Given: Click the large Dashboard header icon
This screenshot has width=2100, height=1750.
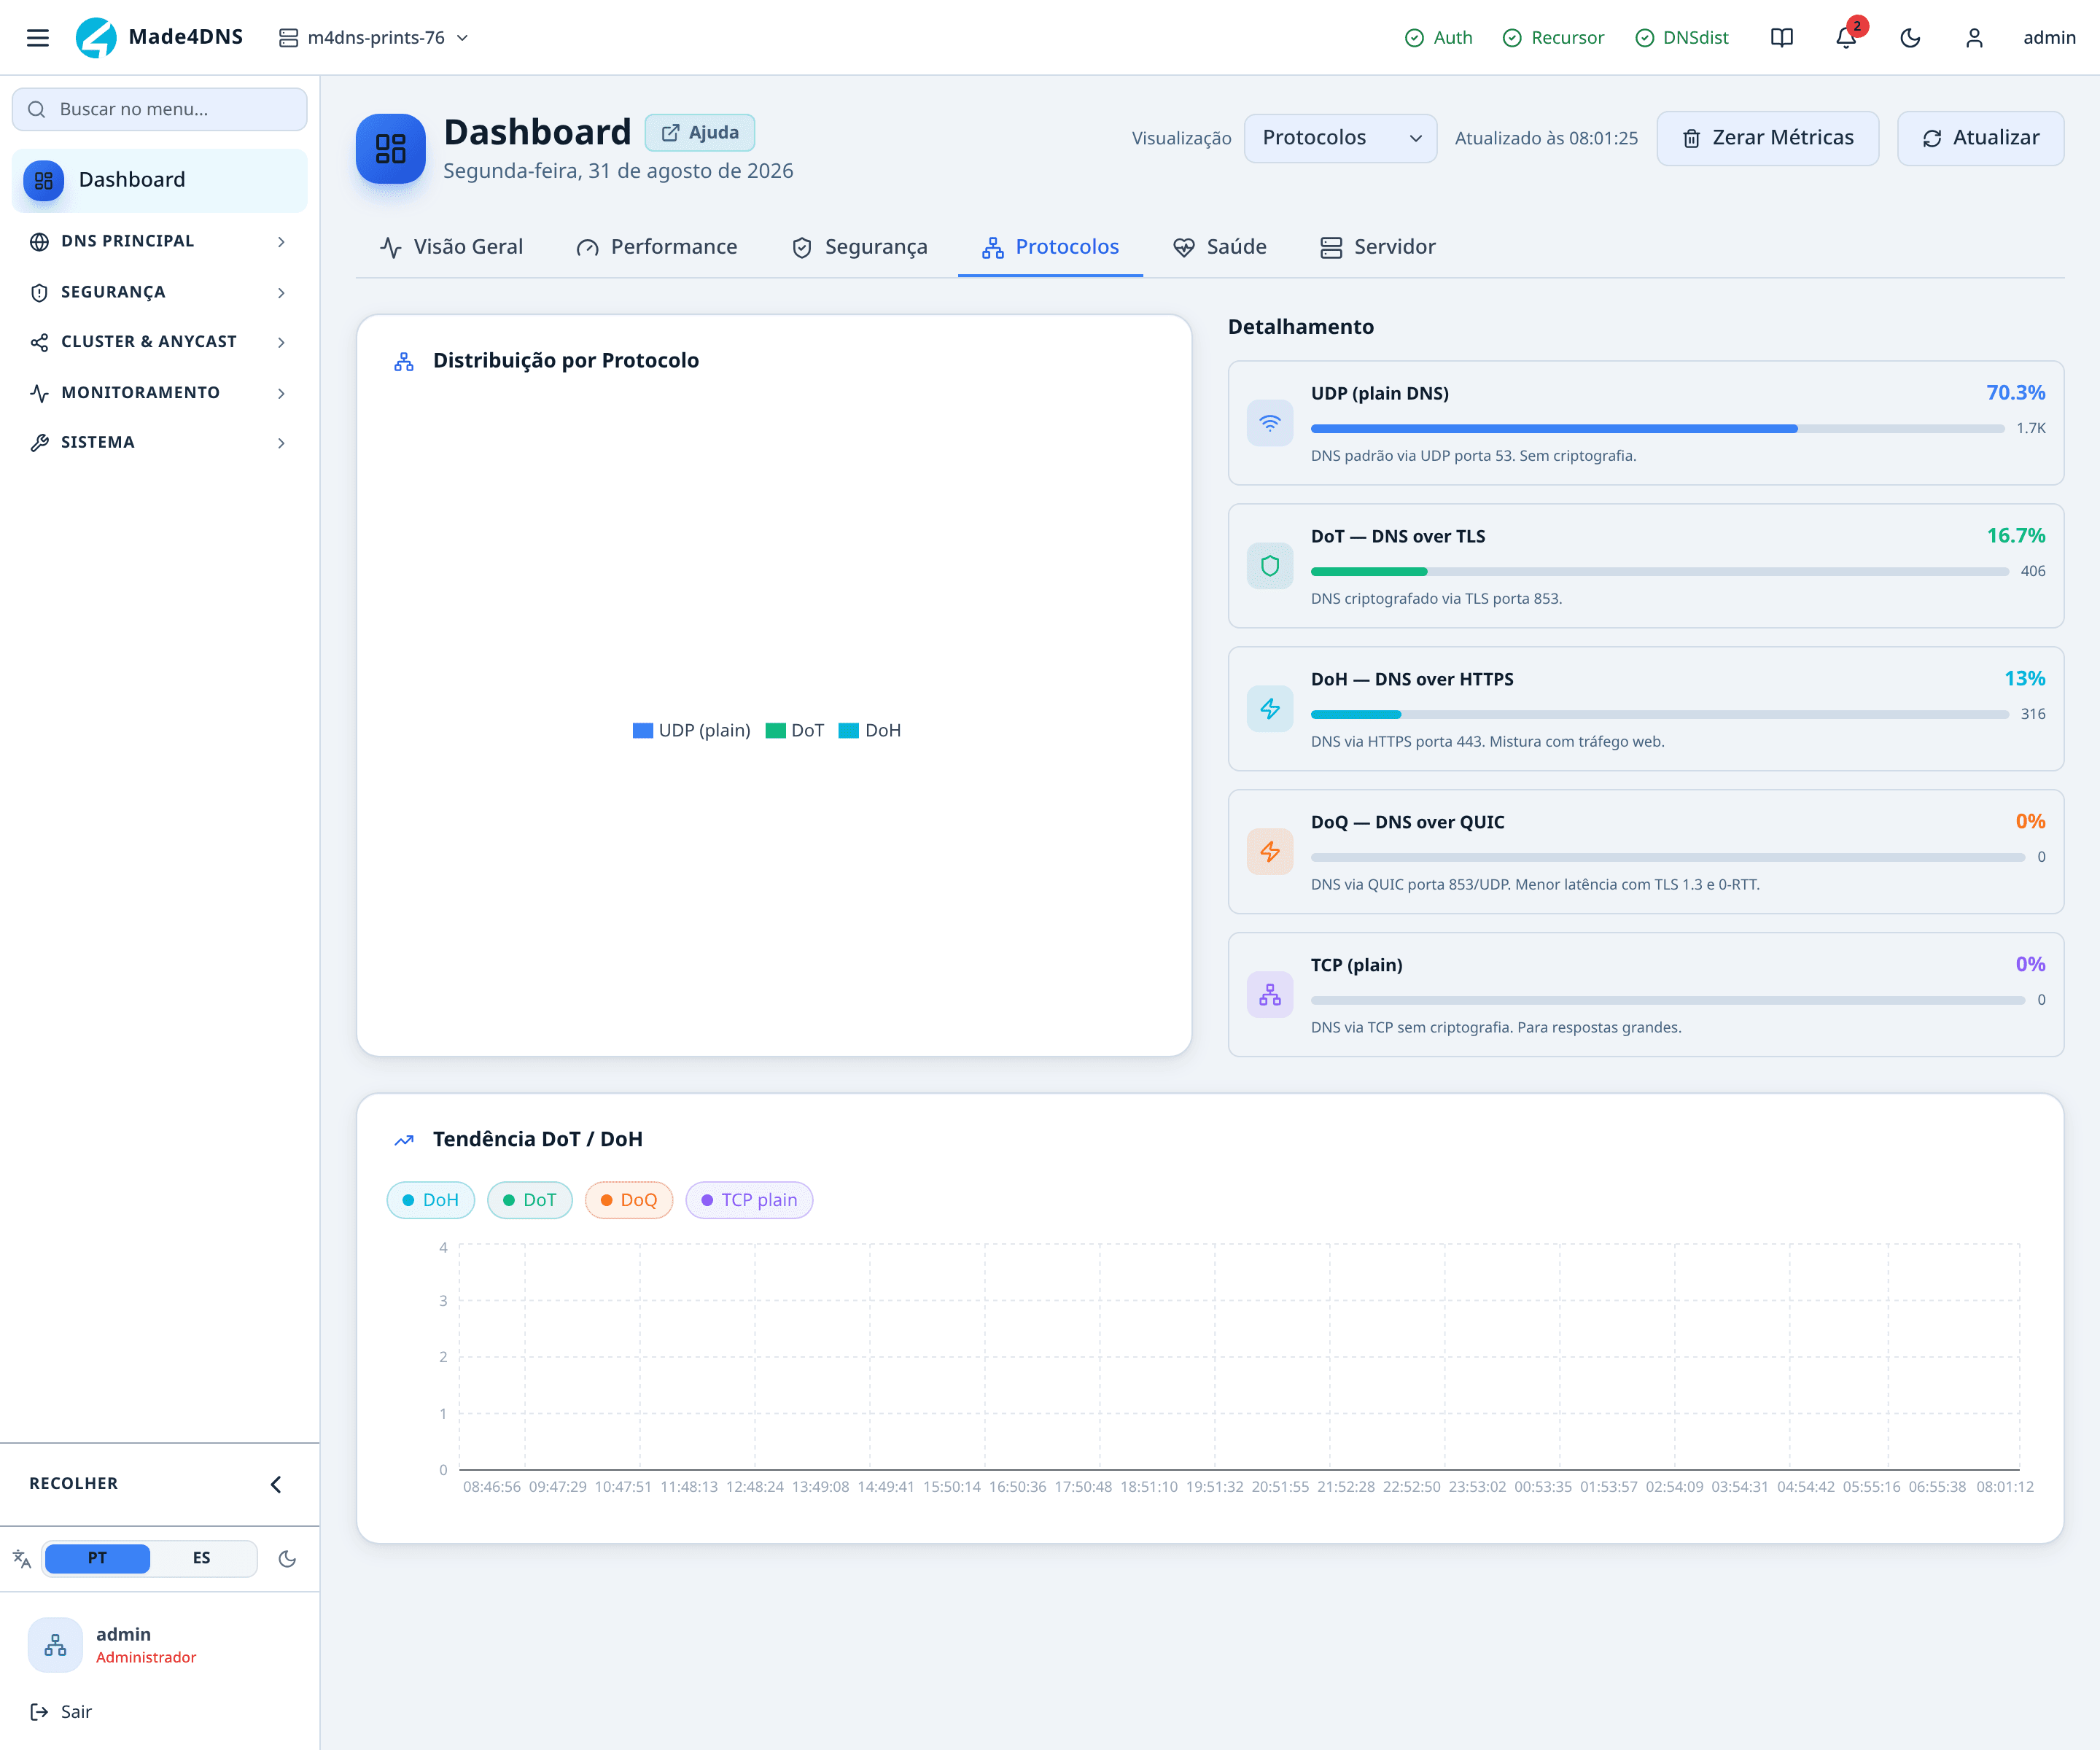Looking at the screenshot, I should tap(390, 149).
